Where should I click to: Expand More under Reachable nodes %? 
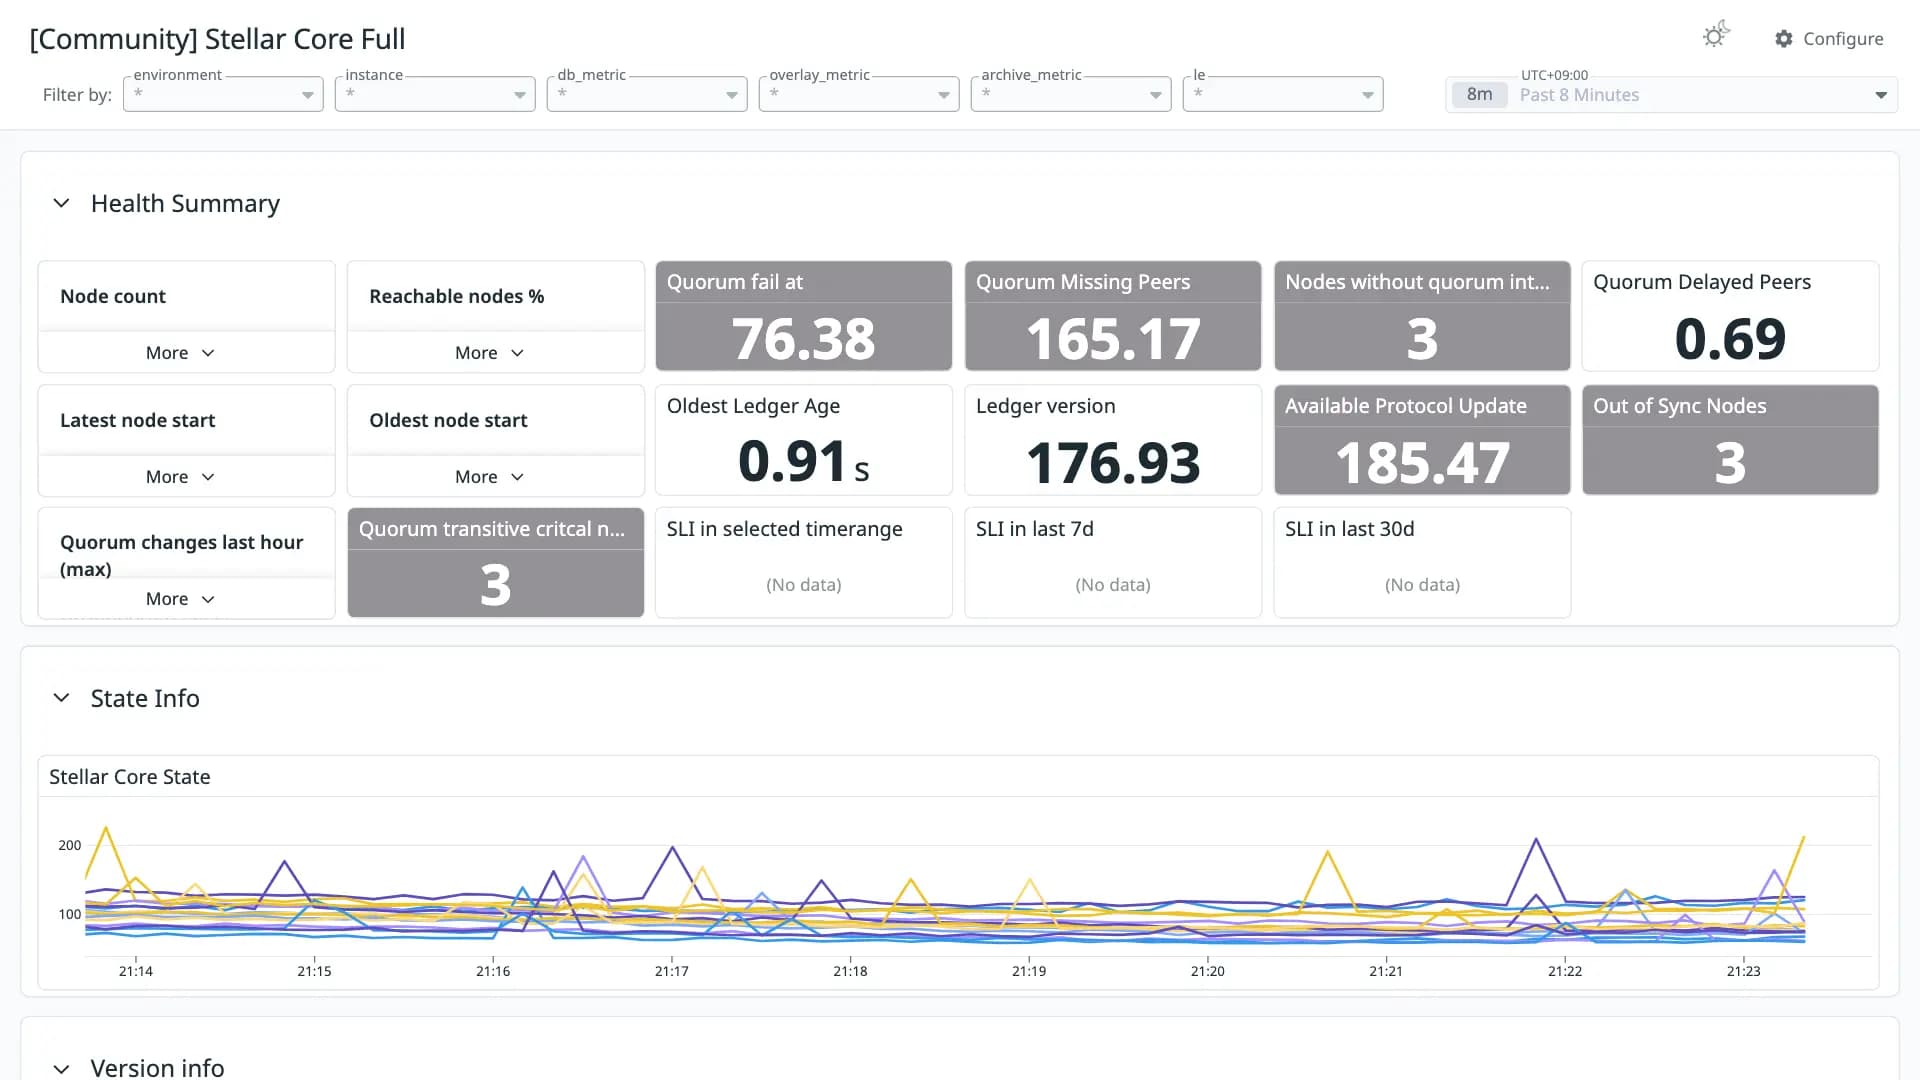click(x=489, y=353)
